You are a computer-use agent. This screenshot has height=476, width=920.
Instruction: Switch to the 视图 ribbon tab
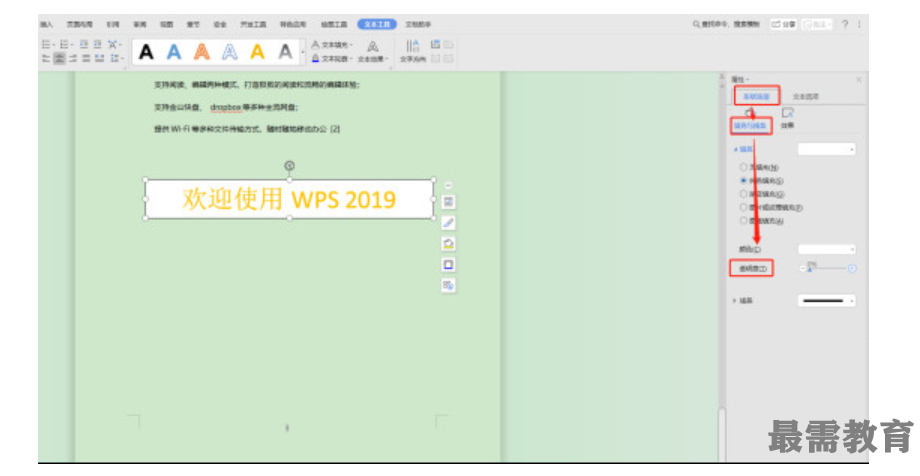point(167,24)
